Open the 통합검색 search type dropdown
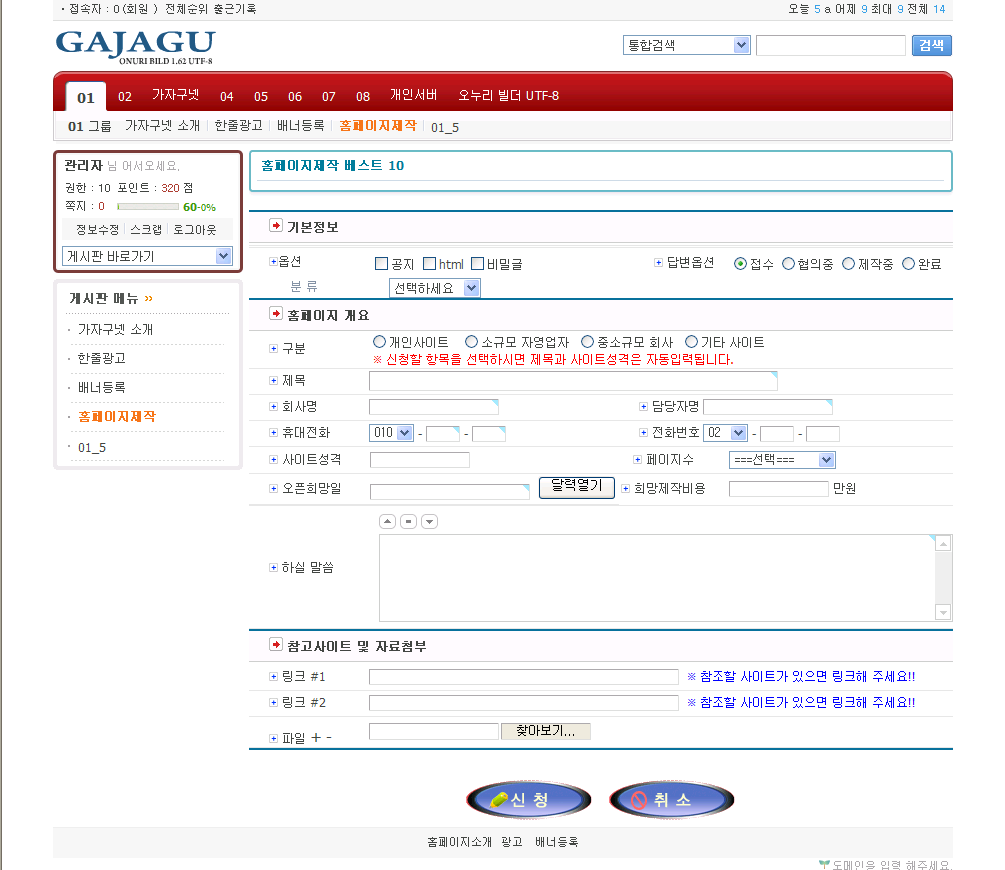1005x870 pixels. [686, 45]
